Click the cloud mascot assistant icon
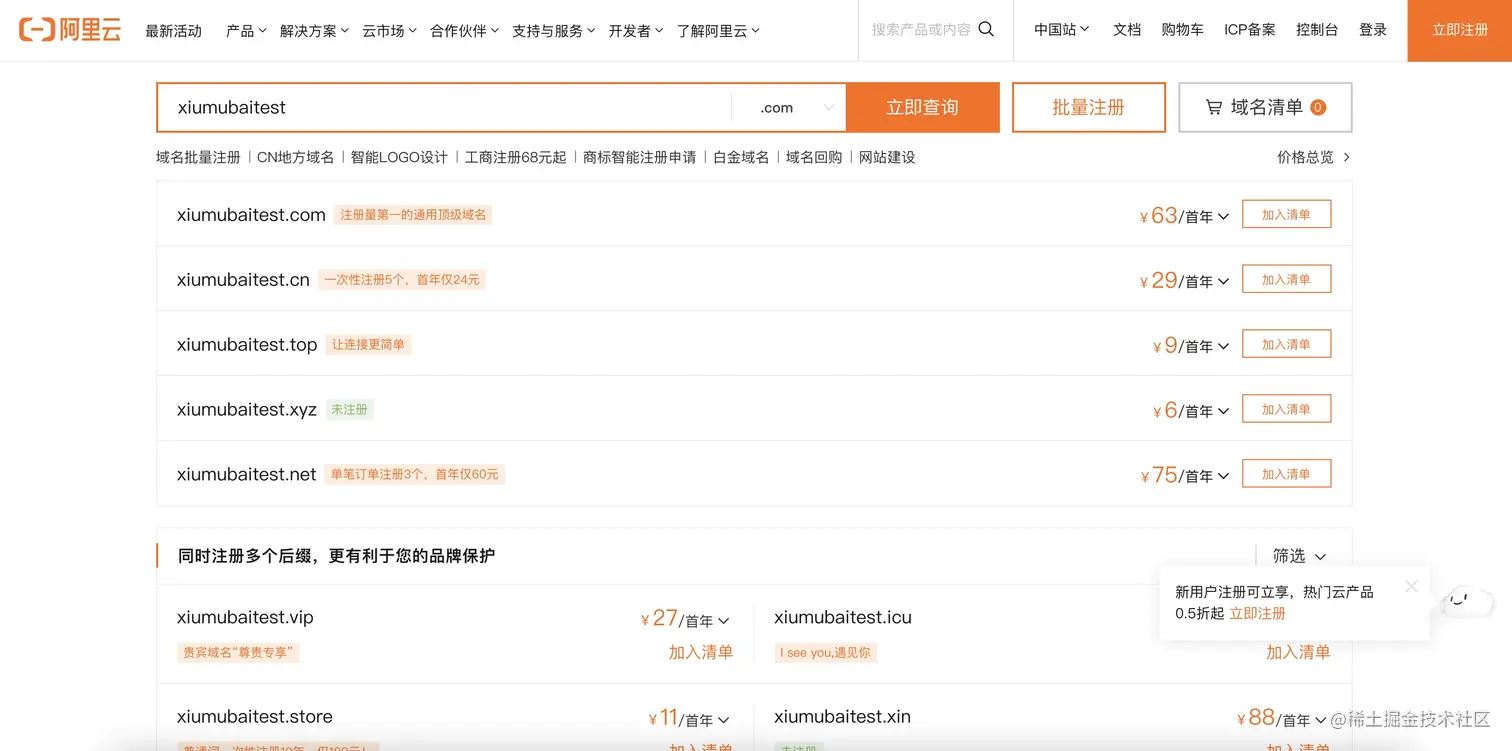Viewport: 1512px width, 751px height. click(1467, 602)
